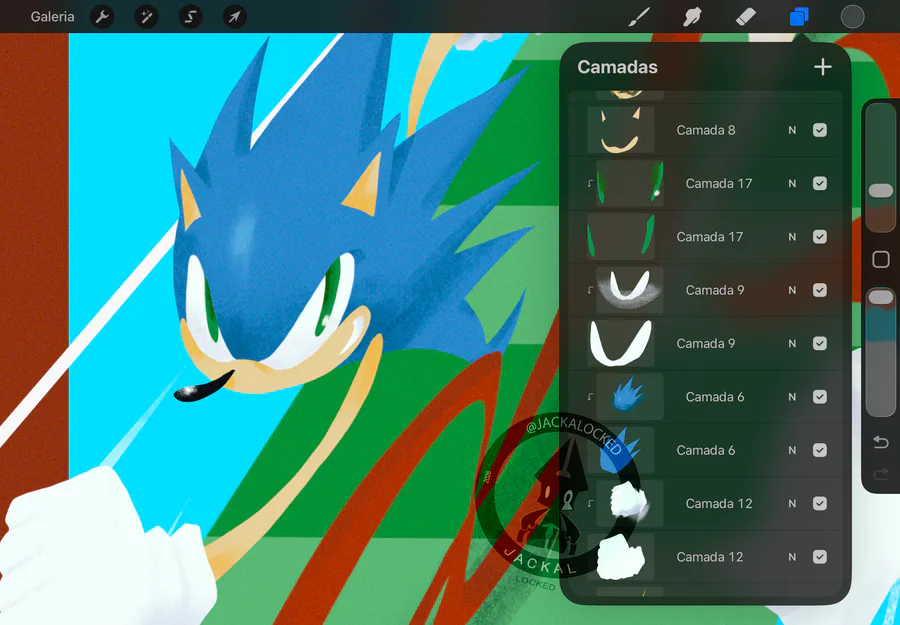
Task: Select the Smudge finger tool
Action: pos(692,17)
